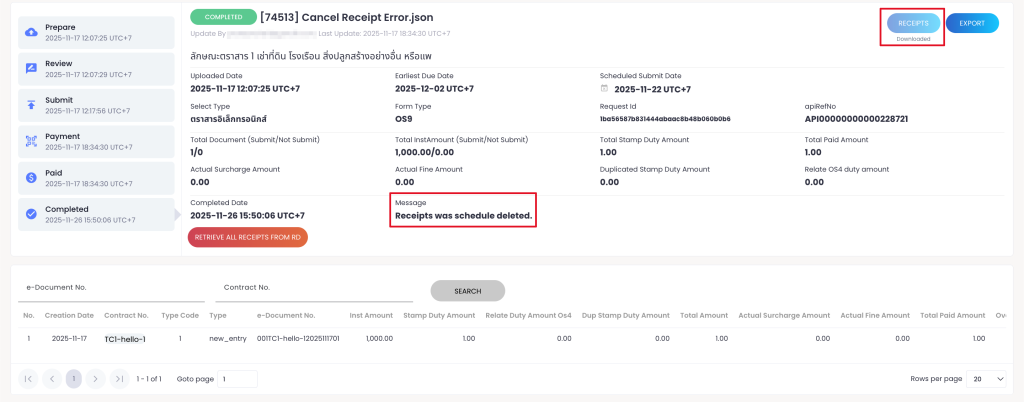This screenshot has width=1024, height=402.
Task: Click the Goto page input box
Action: tap(237, 379)
